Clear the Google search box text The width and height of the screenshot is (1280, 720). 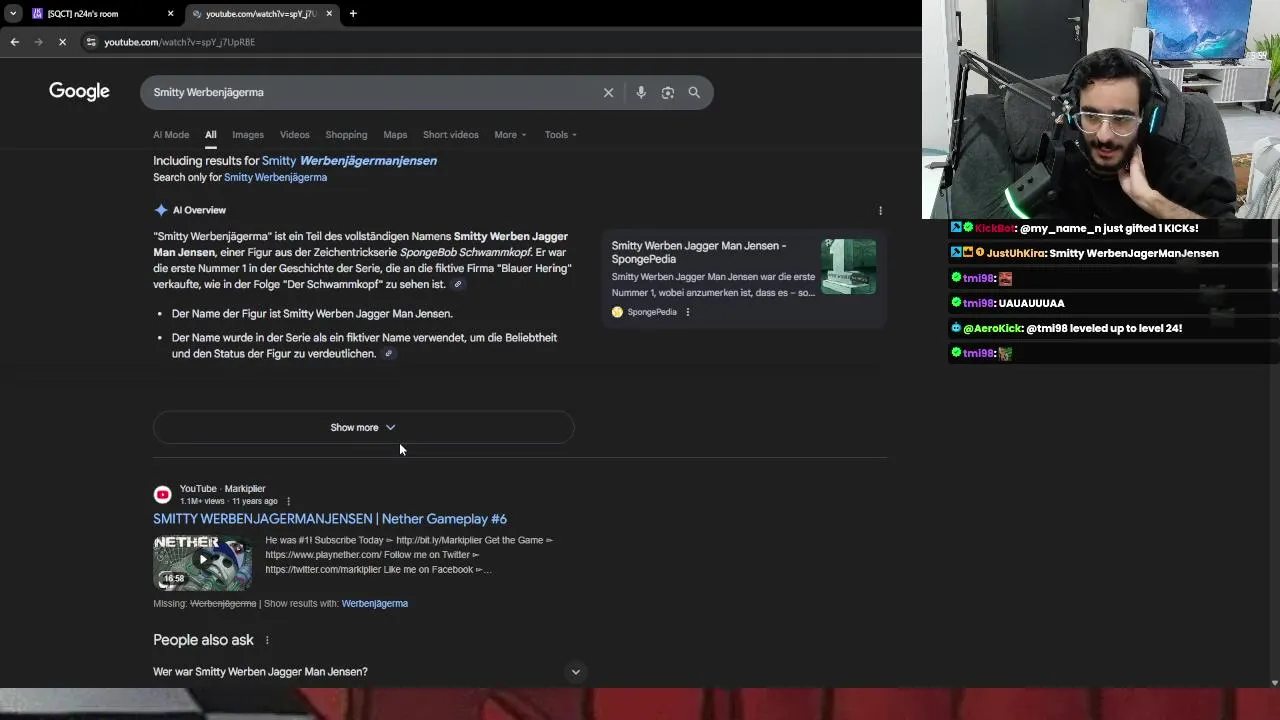(x=608, y=92)
